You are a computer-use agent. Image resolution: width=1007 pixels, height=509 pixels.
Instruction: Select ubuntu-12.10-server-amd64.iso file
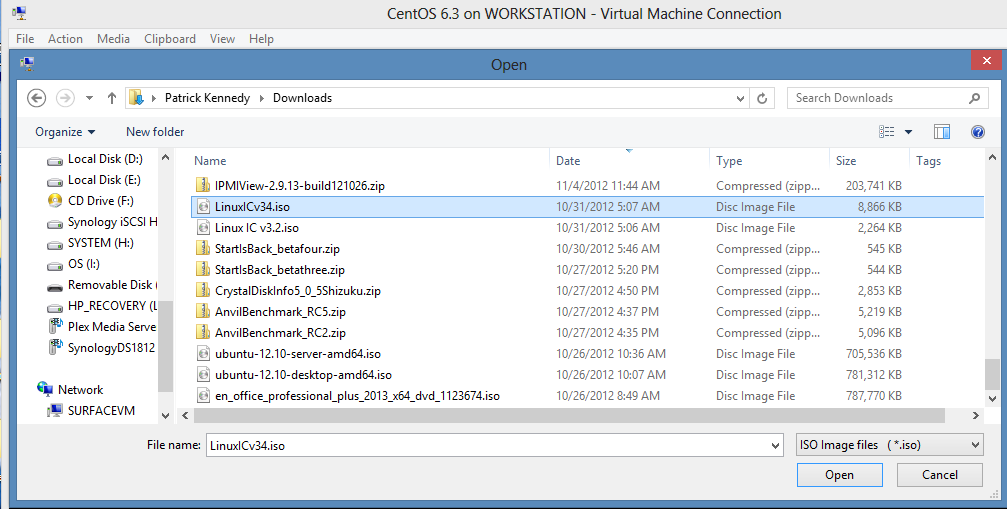(x=297, y=354)
